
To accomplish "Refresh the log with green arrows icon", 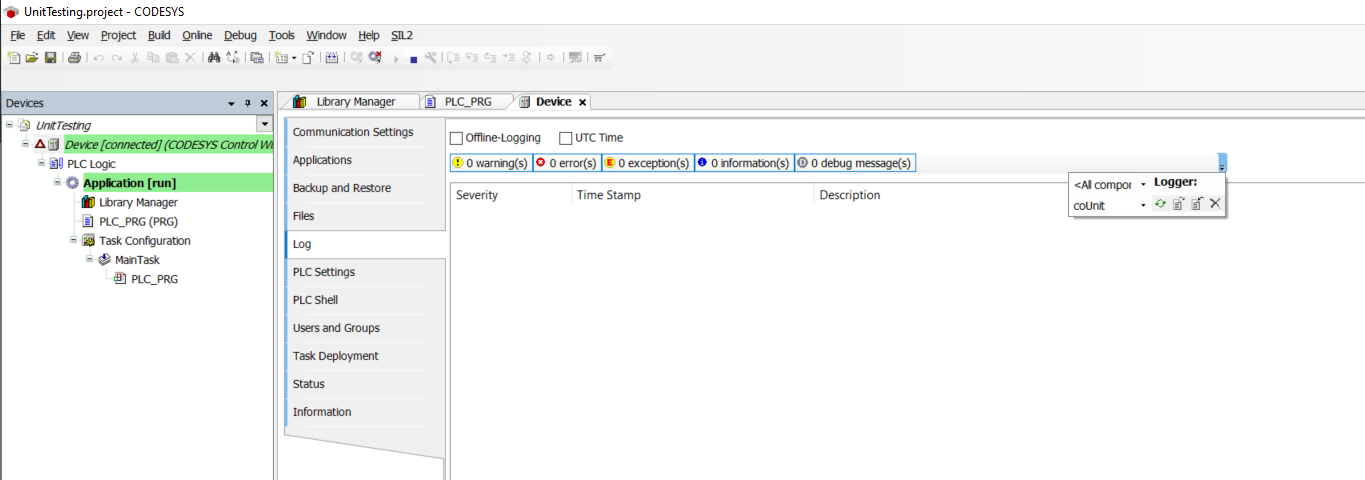I will pos(1160,204).
